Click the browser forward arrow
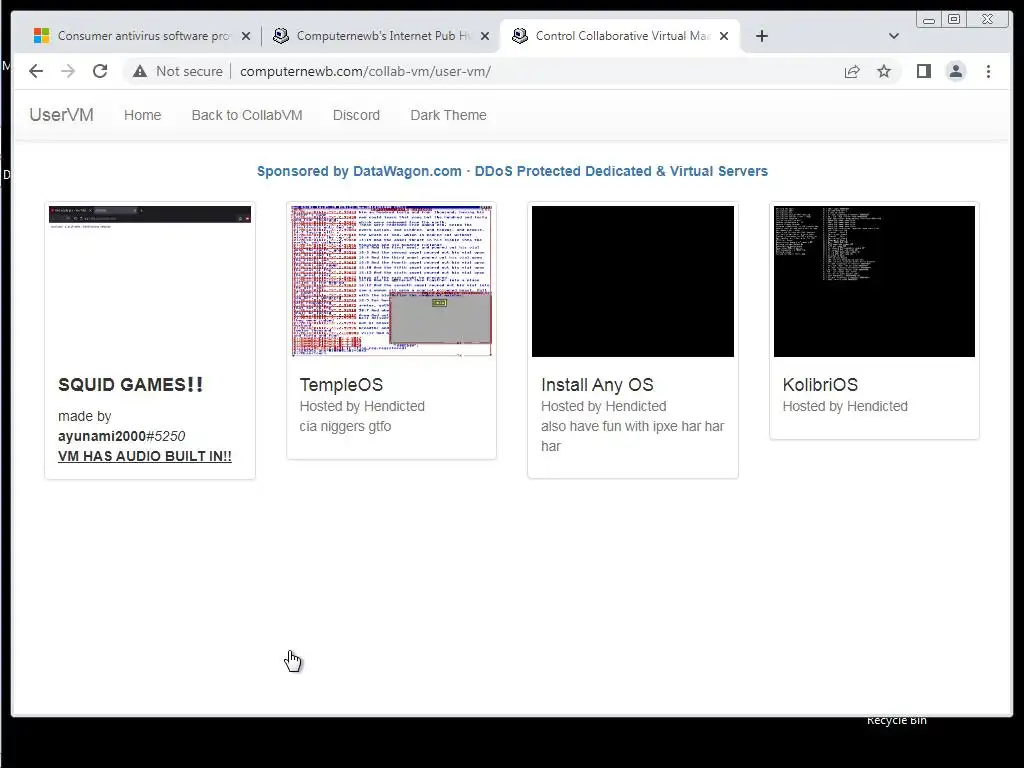 68,71
